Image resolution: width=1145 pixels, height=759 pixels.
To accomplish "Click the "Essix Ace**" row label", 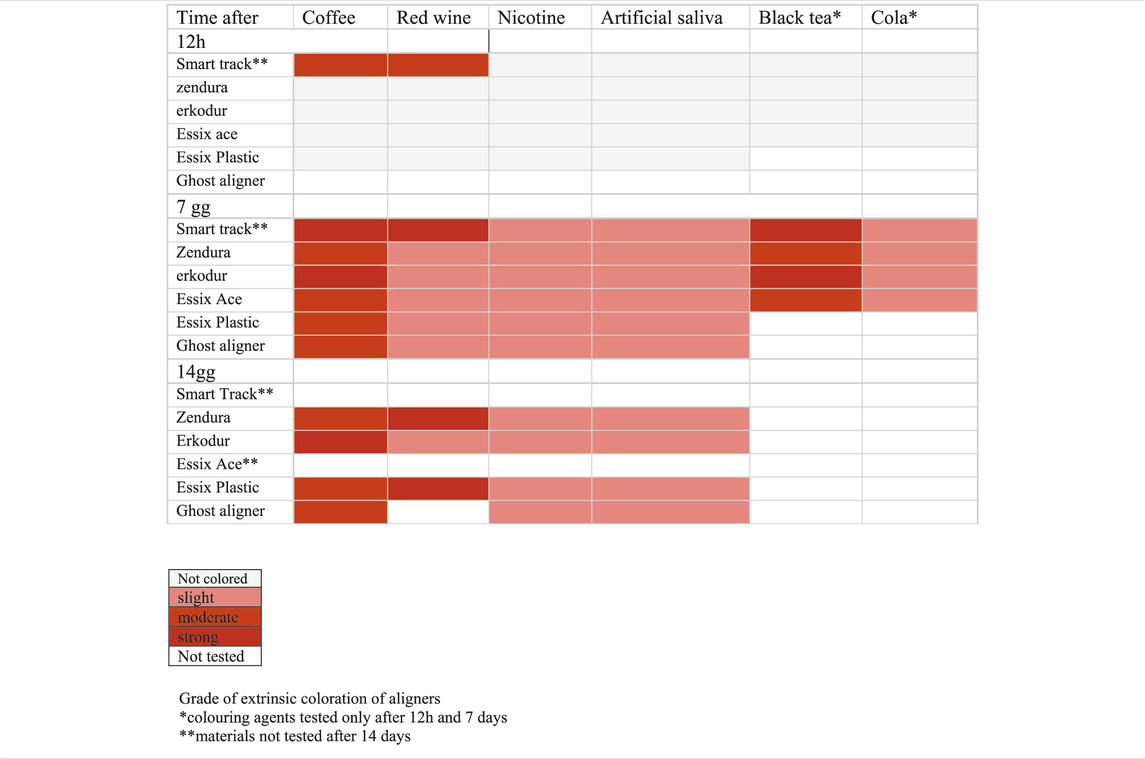I will coord(217,465).
